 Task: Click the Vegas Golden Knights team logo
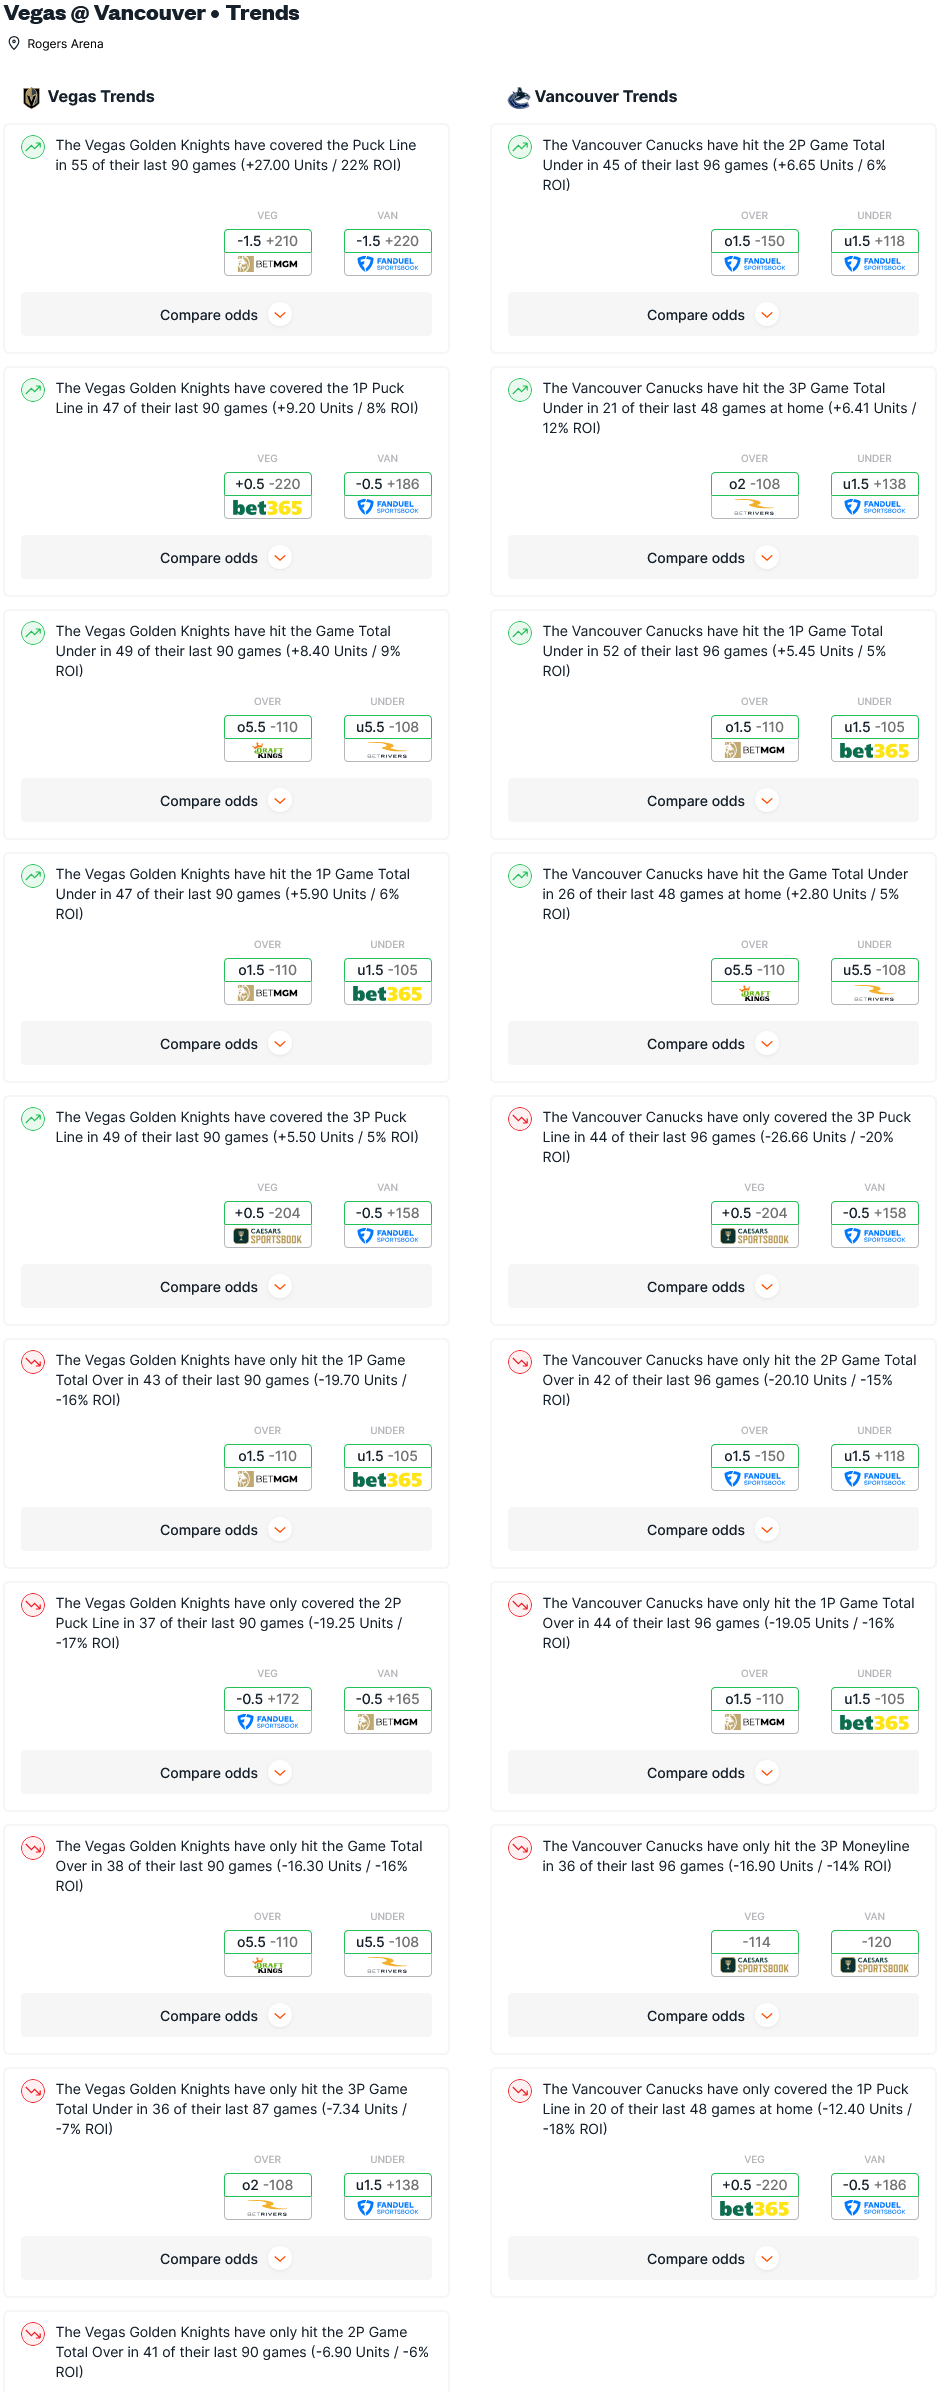pos(31,97)
